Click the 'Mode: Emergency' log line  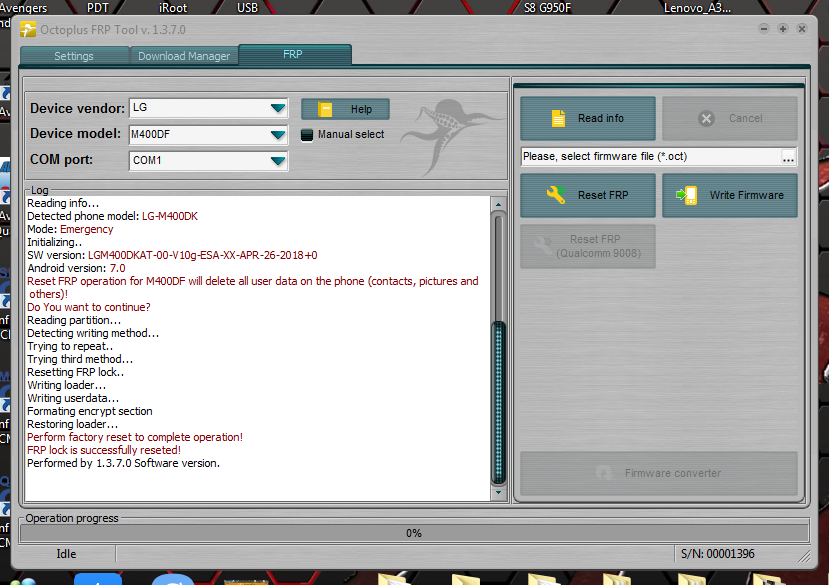[70, 230]
